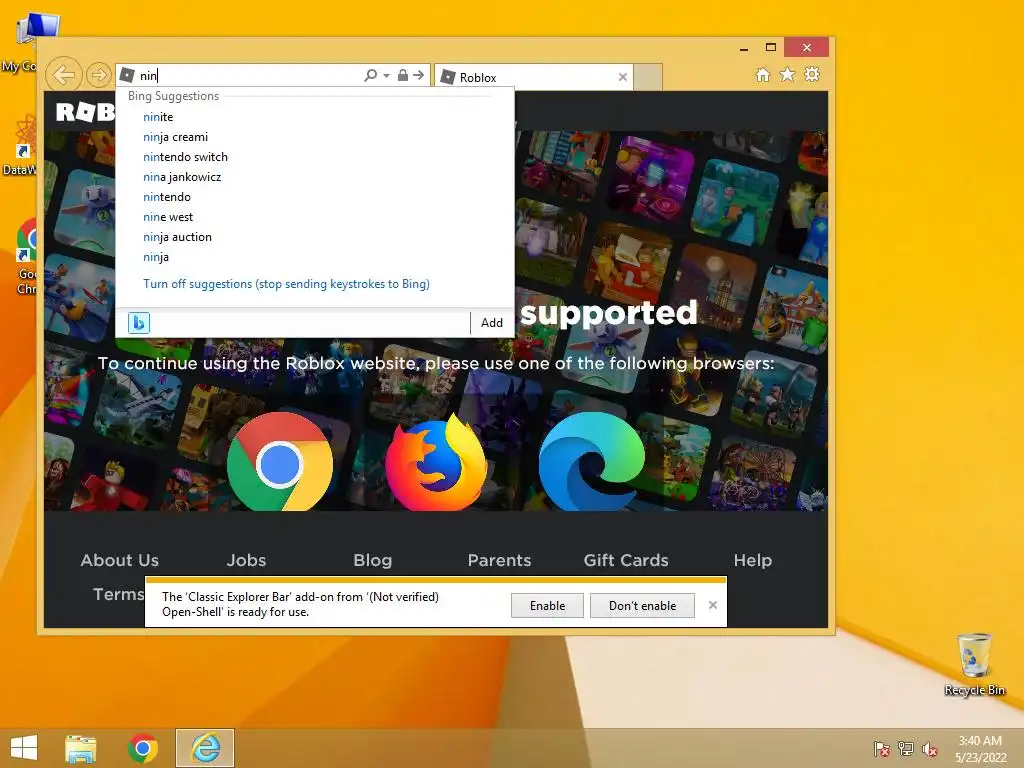Open the Tools gear icon
Image resolution: width=1024 pixels, height=768 pixels.
point(812,74)
